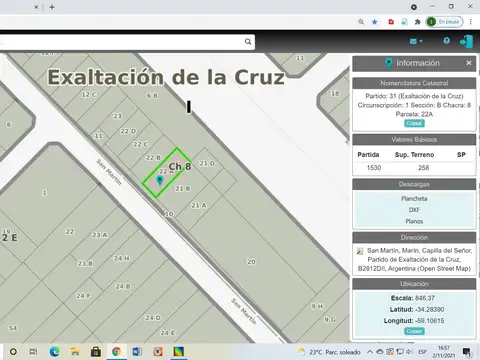Open the Planos download link
The image size is (480, 360).
(414, 221)
